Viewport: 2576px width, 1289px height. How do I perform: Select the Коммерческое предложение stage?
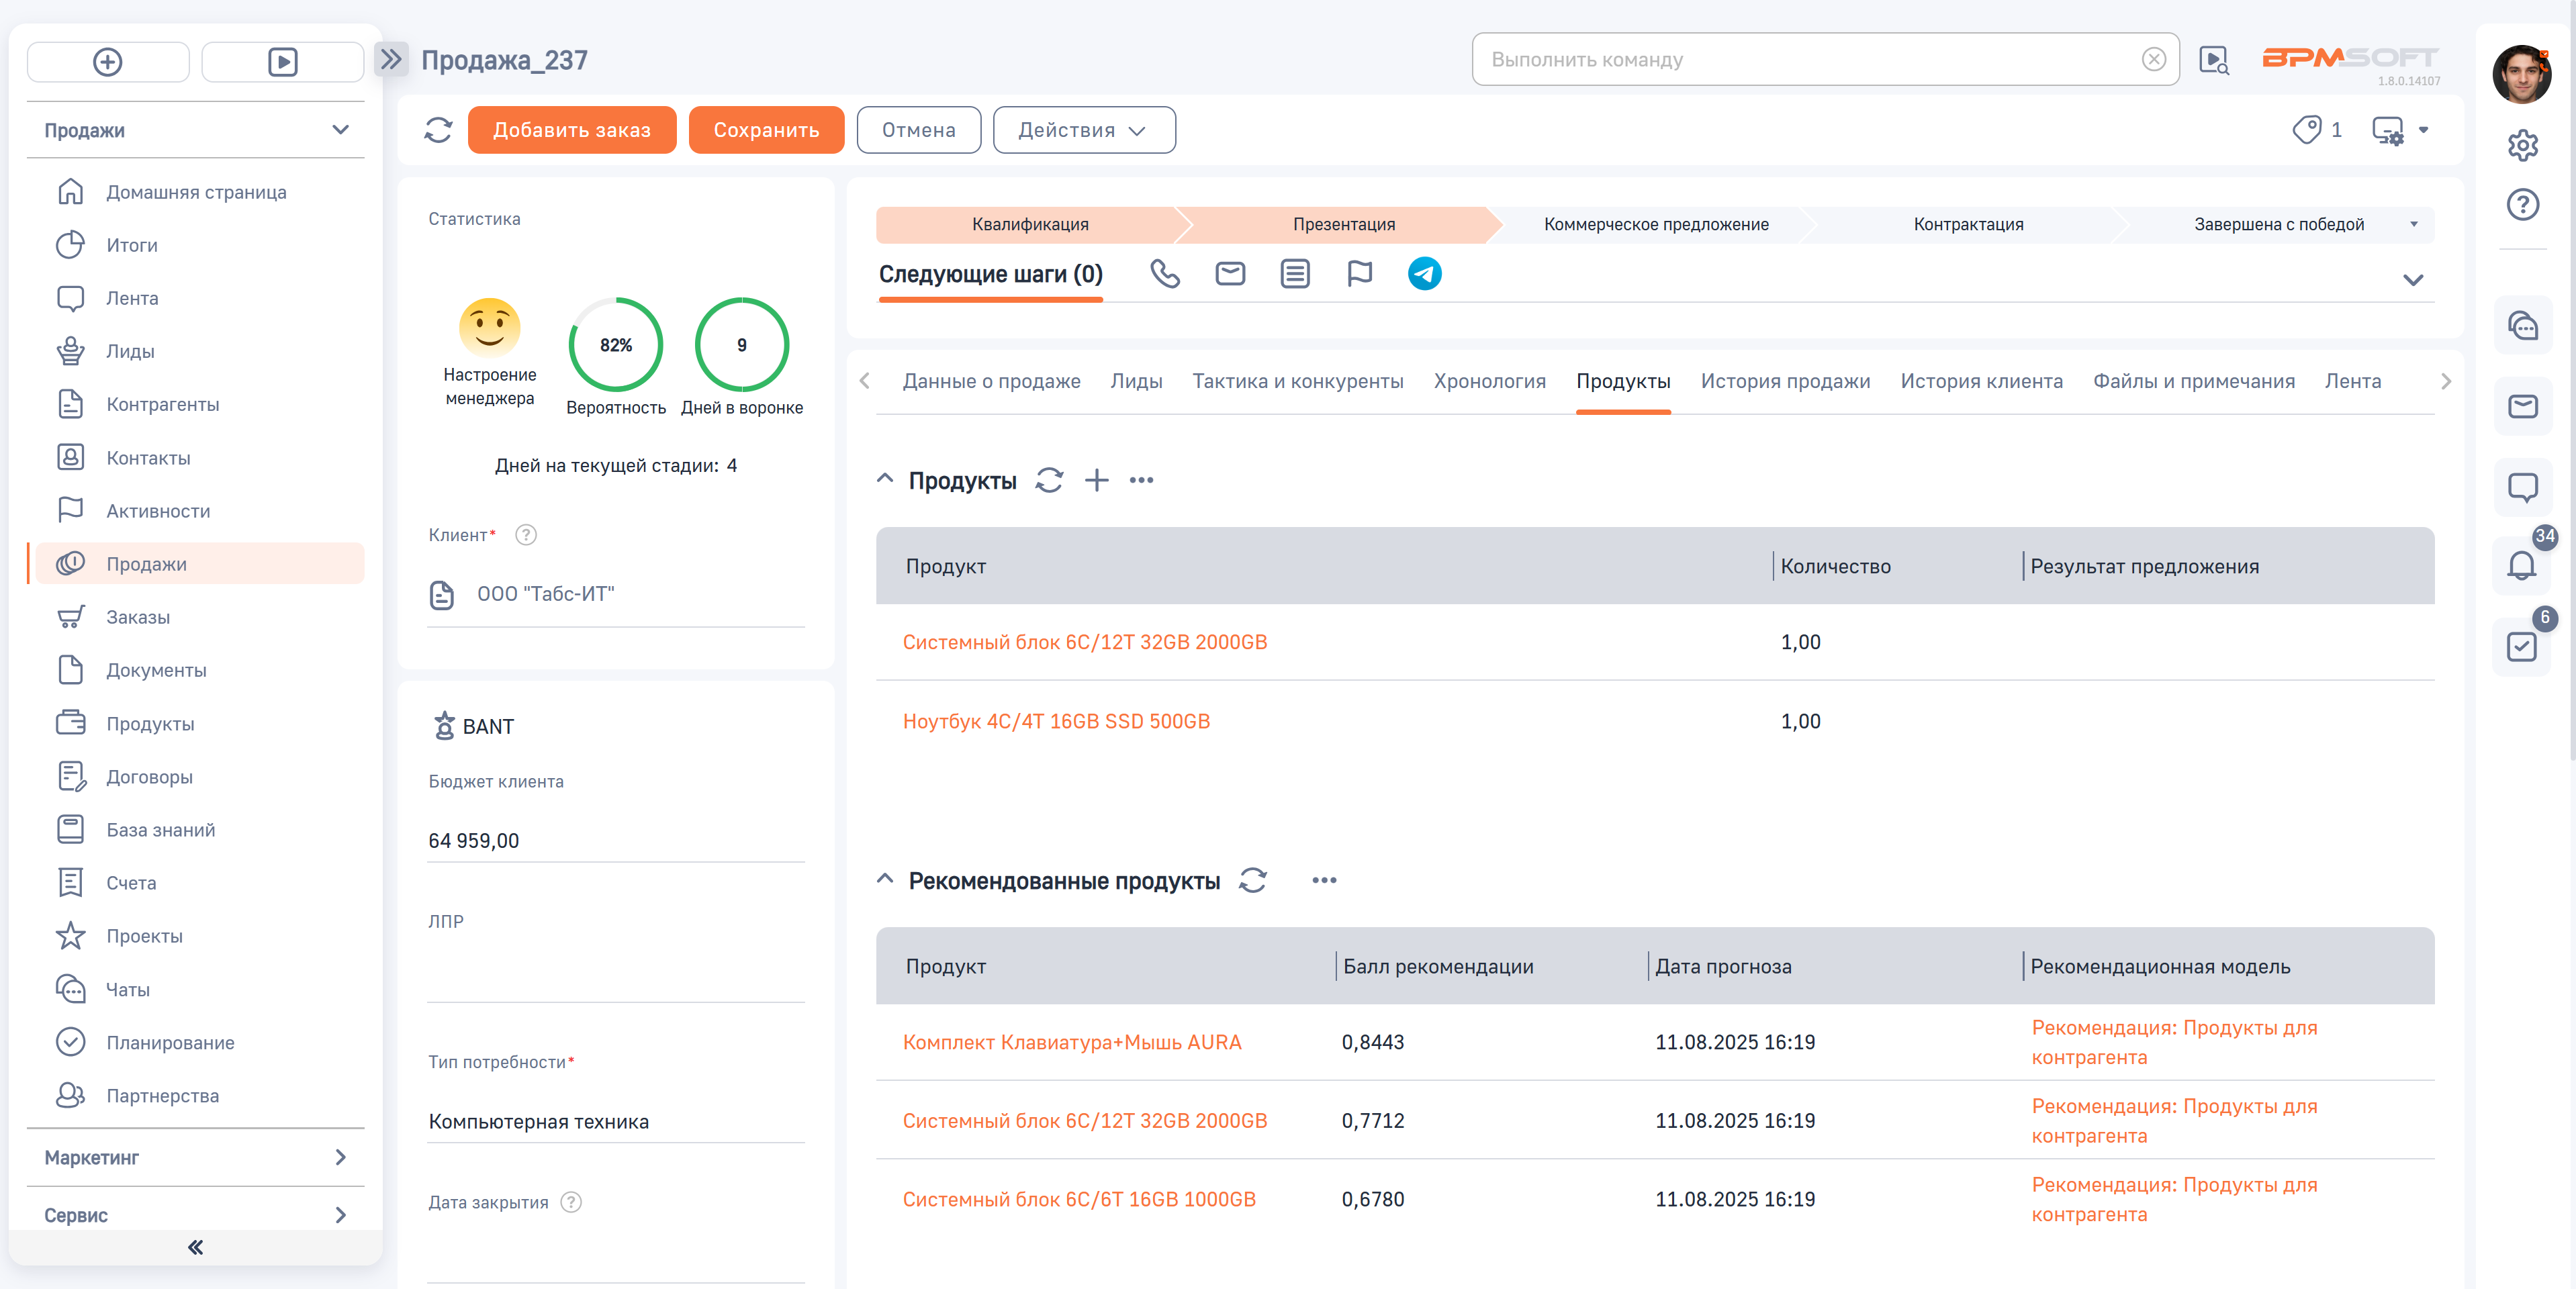click(x=1656, y=224)
